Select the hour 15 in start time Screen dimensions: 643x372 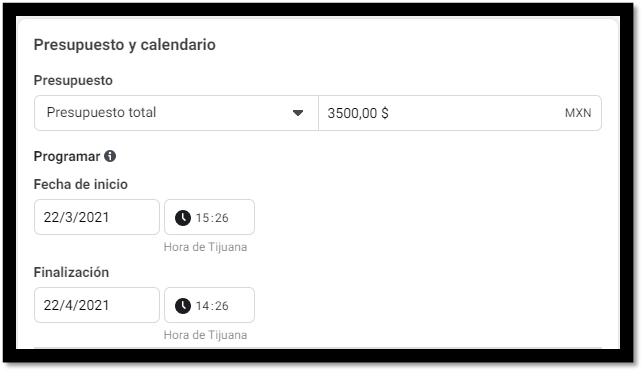click(203, 218)
